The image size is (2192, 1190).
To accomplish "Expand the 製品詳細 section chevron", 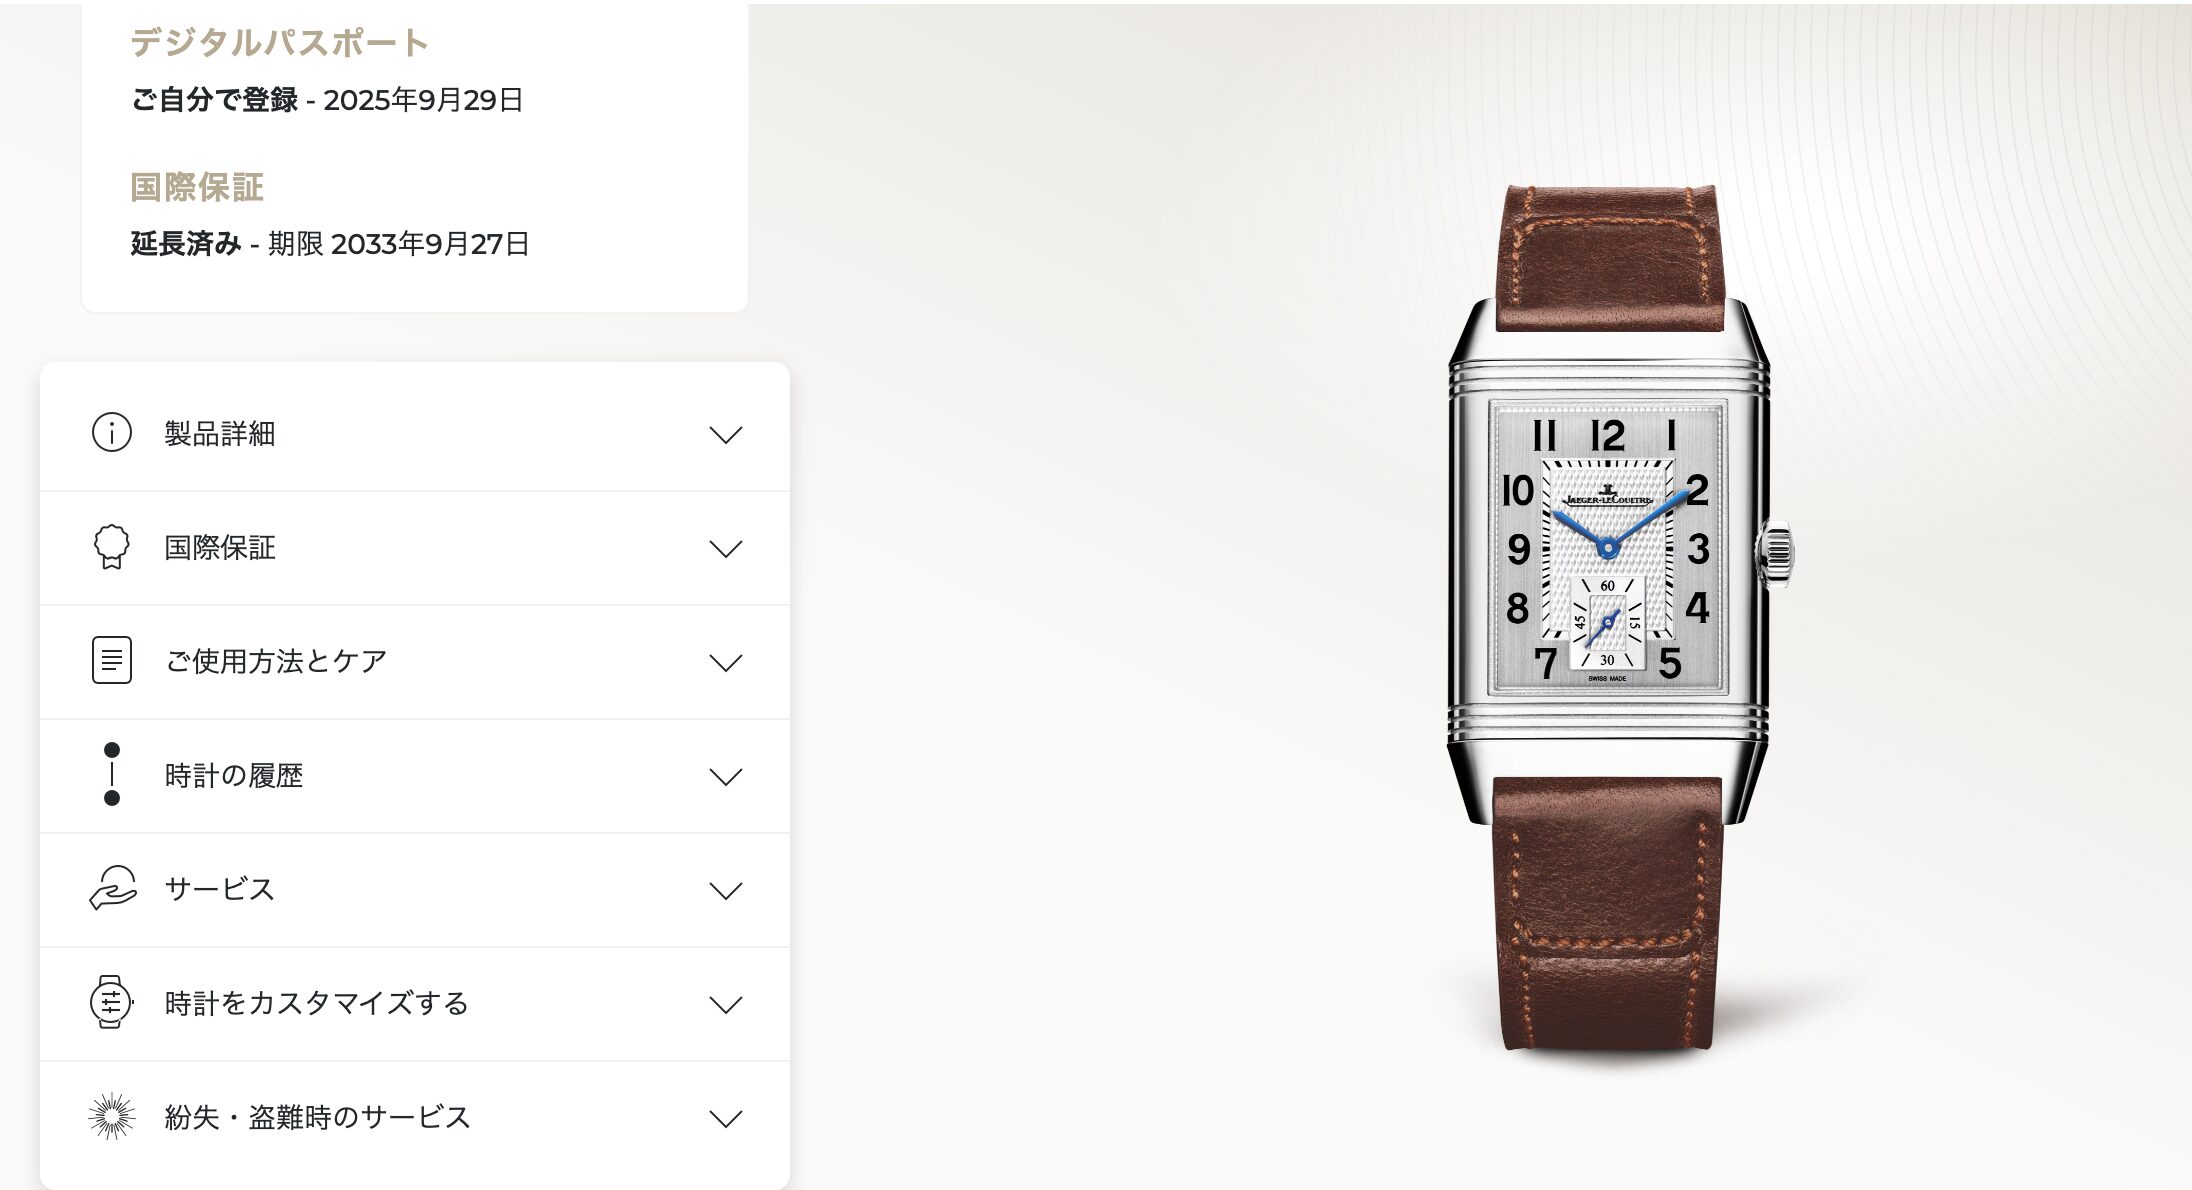I will tap(725, 434).
